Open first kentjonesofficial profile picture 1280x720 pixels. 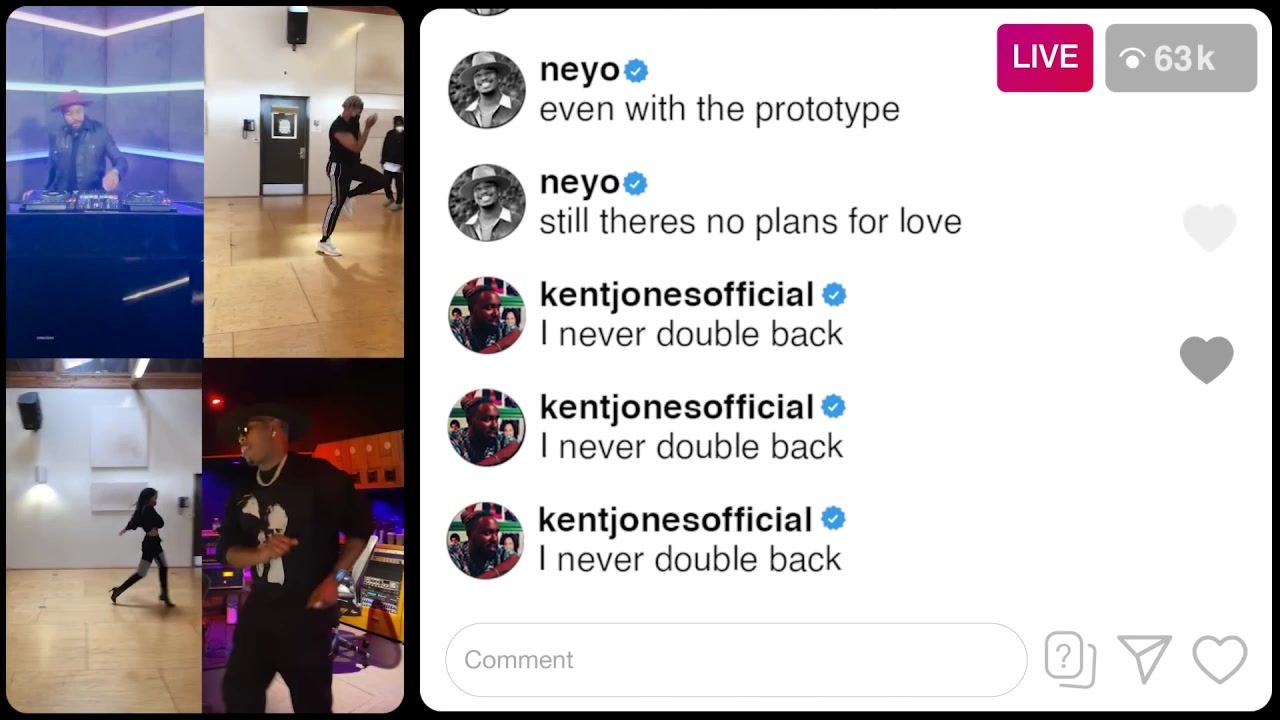pos(487,315)
